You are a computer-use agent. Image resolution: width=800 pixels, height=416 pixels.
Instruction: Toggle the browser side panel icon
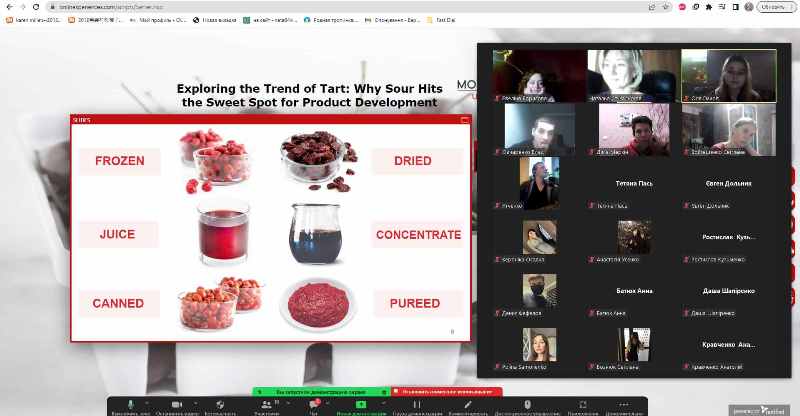735,7
